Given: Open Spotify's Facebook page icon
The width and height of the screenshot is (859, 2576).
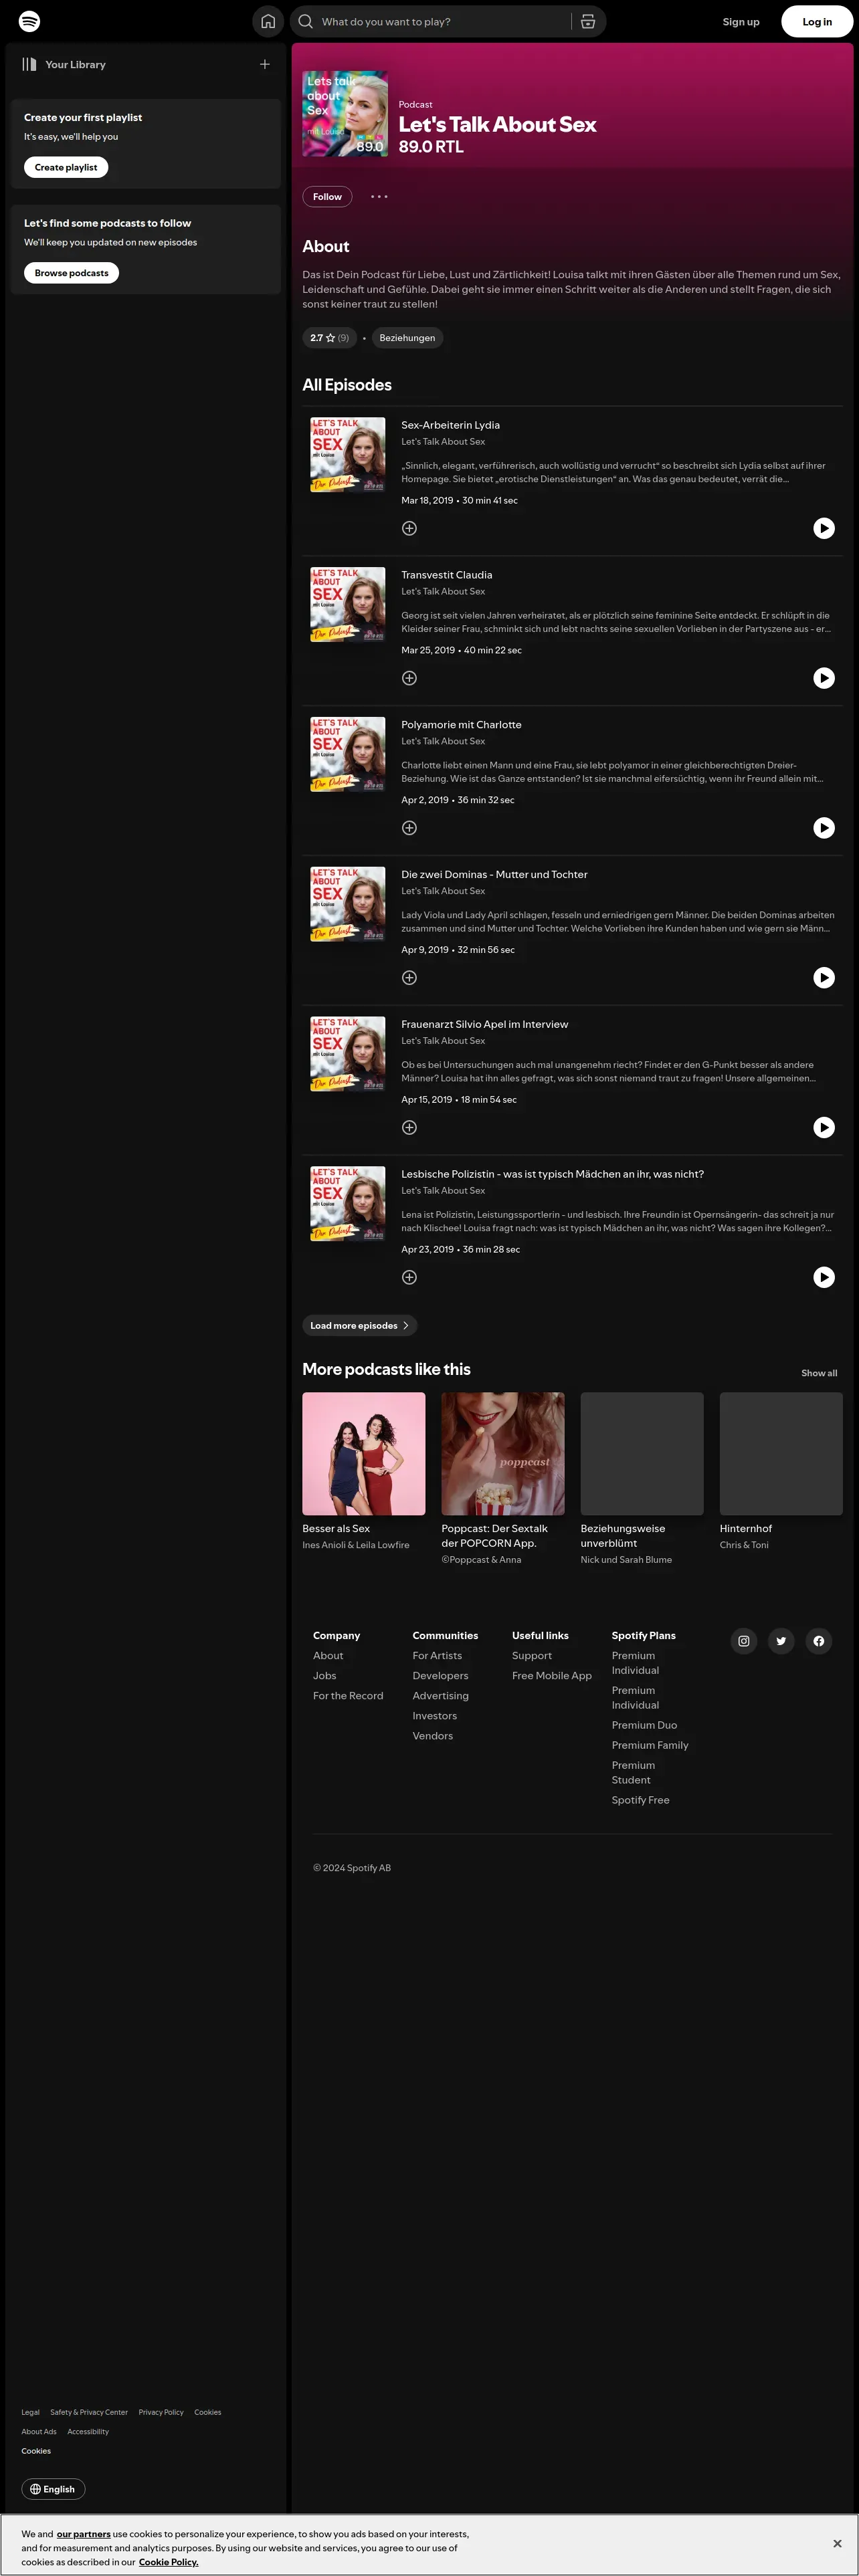Looking at the screenshot, I should [819, 1641].
